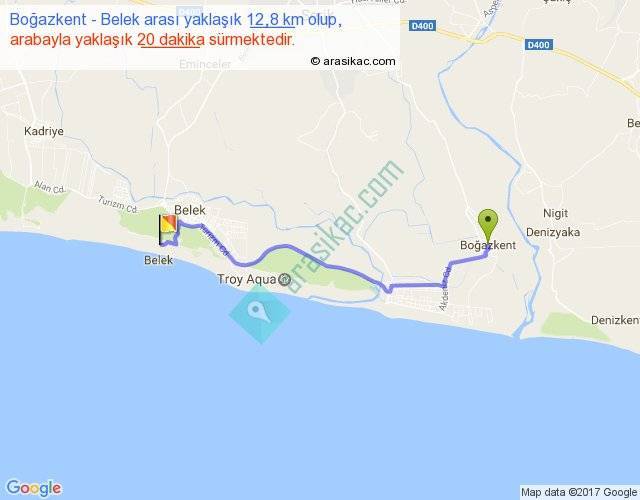Click the Troy Aqua attraction icon
Image resolution: width=640 pixels, height=500 pixels.
click(x=284, y=280)
